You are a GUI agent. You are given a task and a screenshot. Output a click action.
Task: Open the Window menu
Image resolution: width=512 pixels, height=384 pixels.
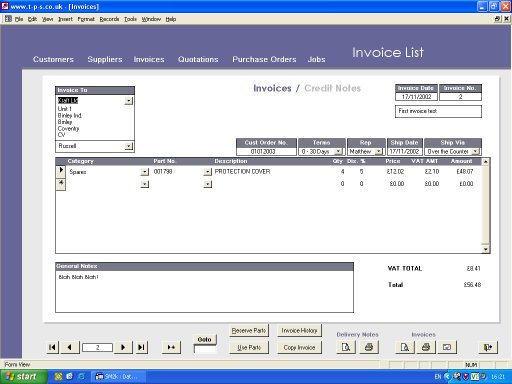(151, 19)
